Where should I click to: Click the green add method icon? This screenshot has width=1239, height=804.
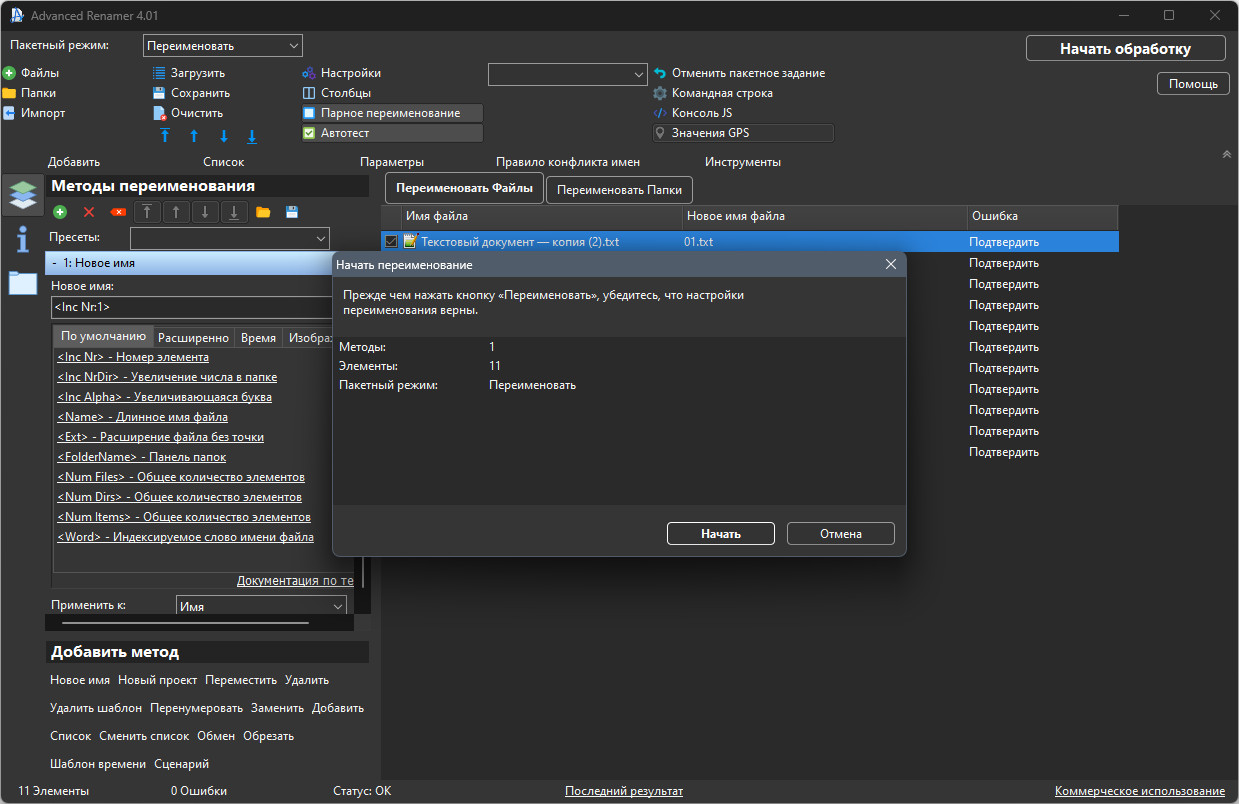click(x=60, y=212)
